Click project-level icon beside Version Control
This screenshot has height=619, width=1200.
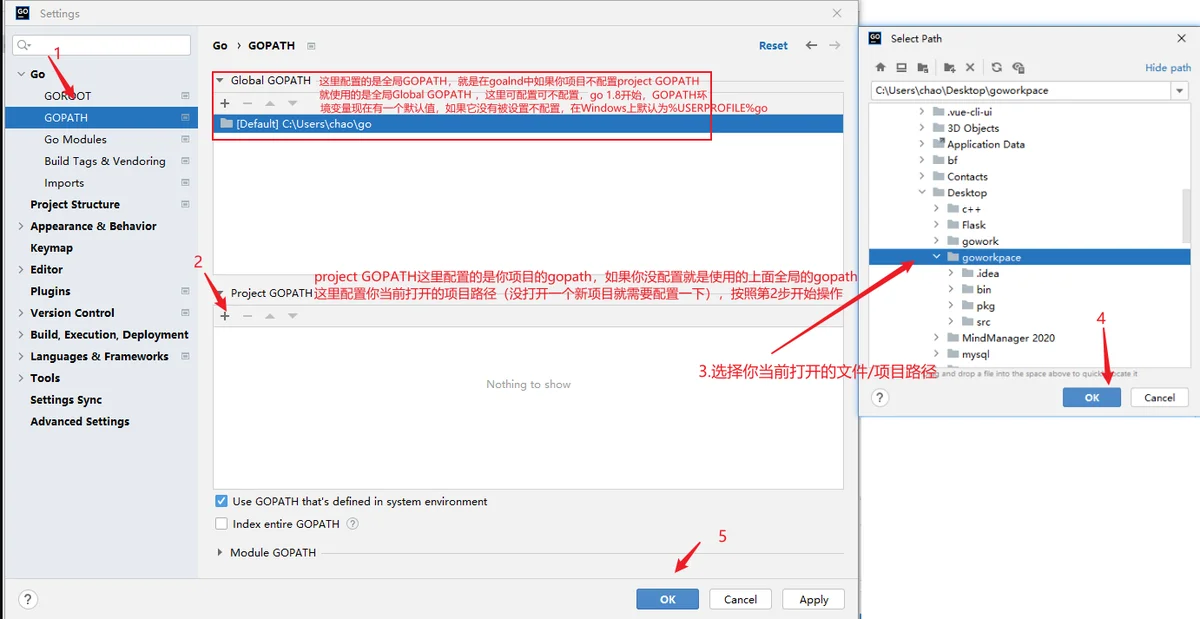click(x=185, y=313)
